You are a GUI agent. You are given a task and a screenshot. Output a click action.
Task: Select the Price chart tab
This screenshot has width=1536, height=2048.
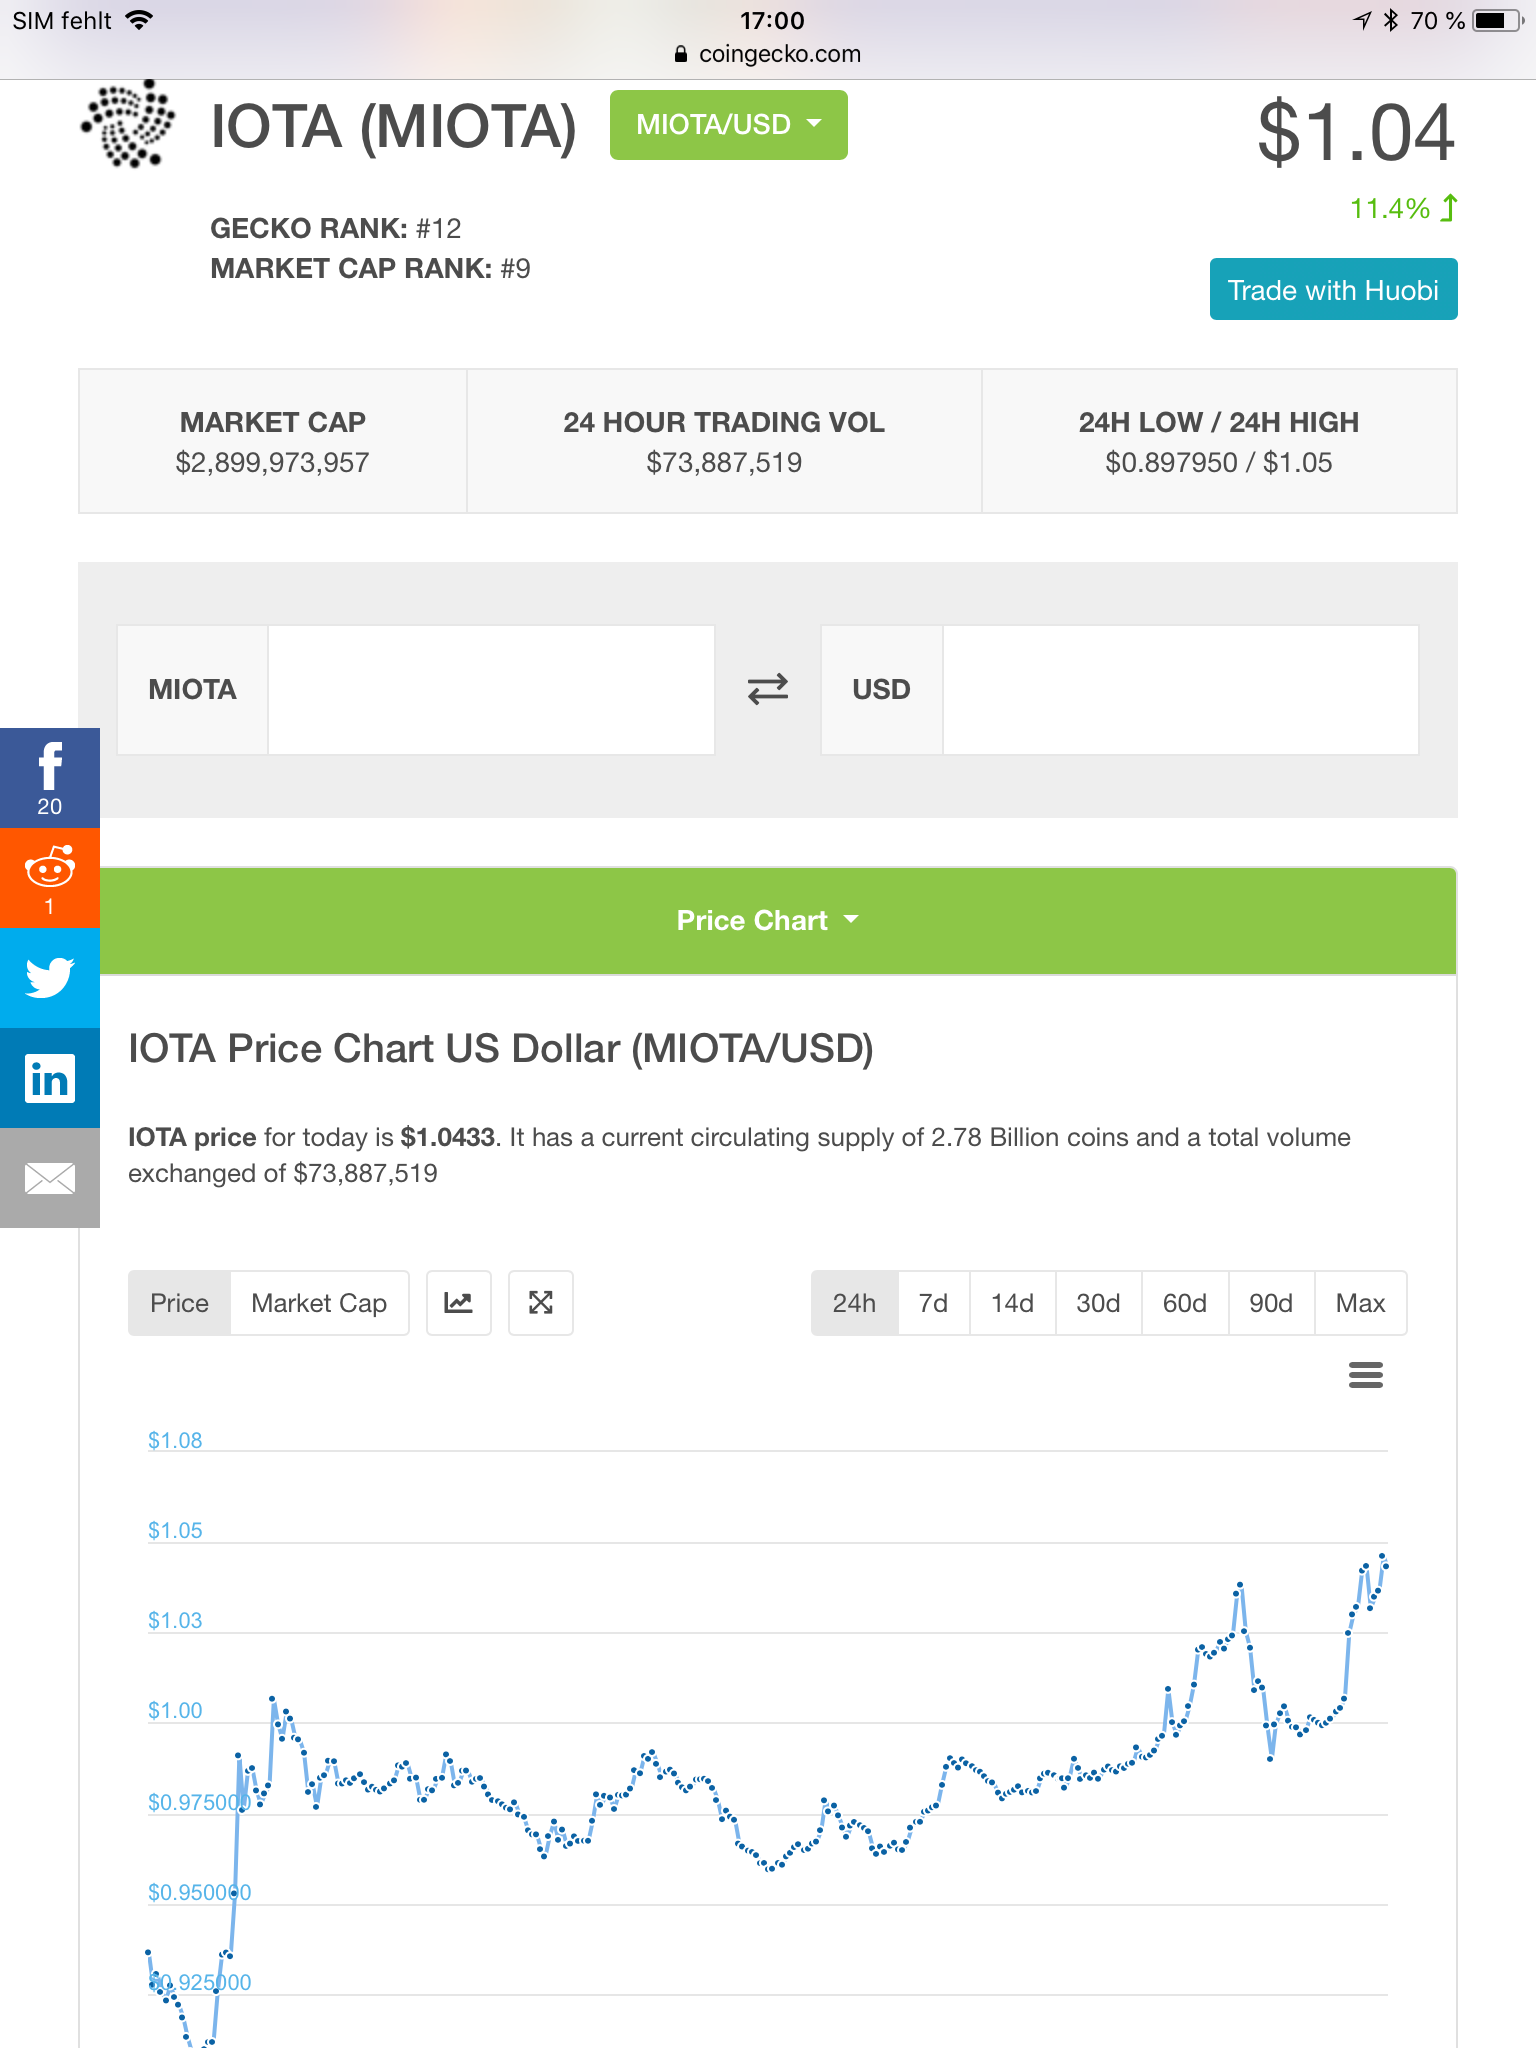pyautogui.click(x=180, y=1303)
